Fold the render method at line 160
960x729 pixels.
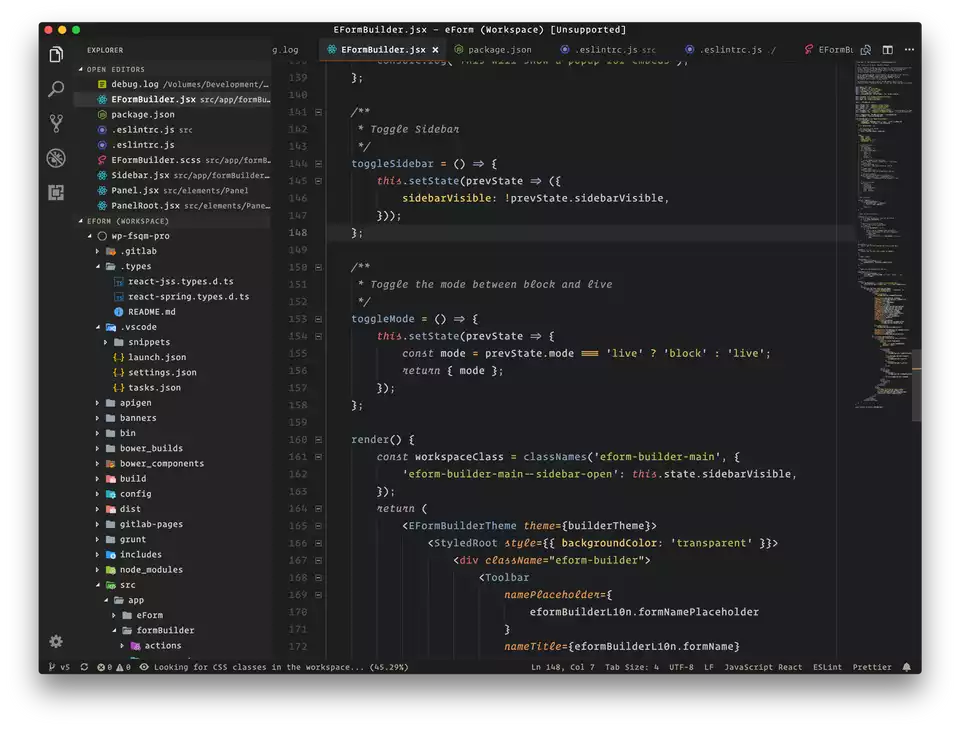coord(318,439)
